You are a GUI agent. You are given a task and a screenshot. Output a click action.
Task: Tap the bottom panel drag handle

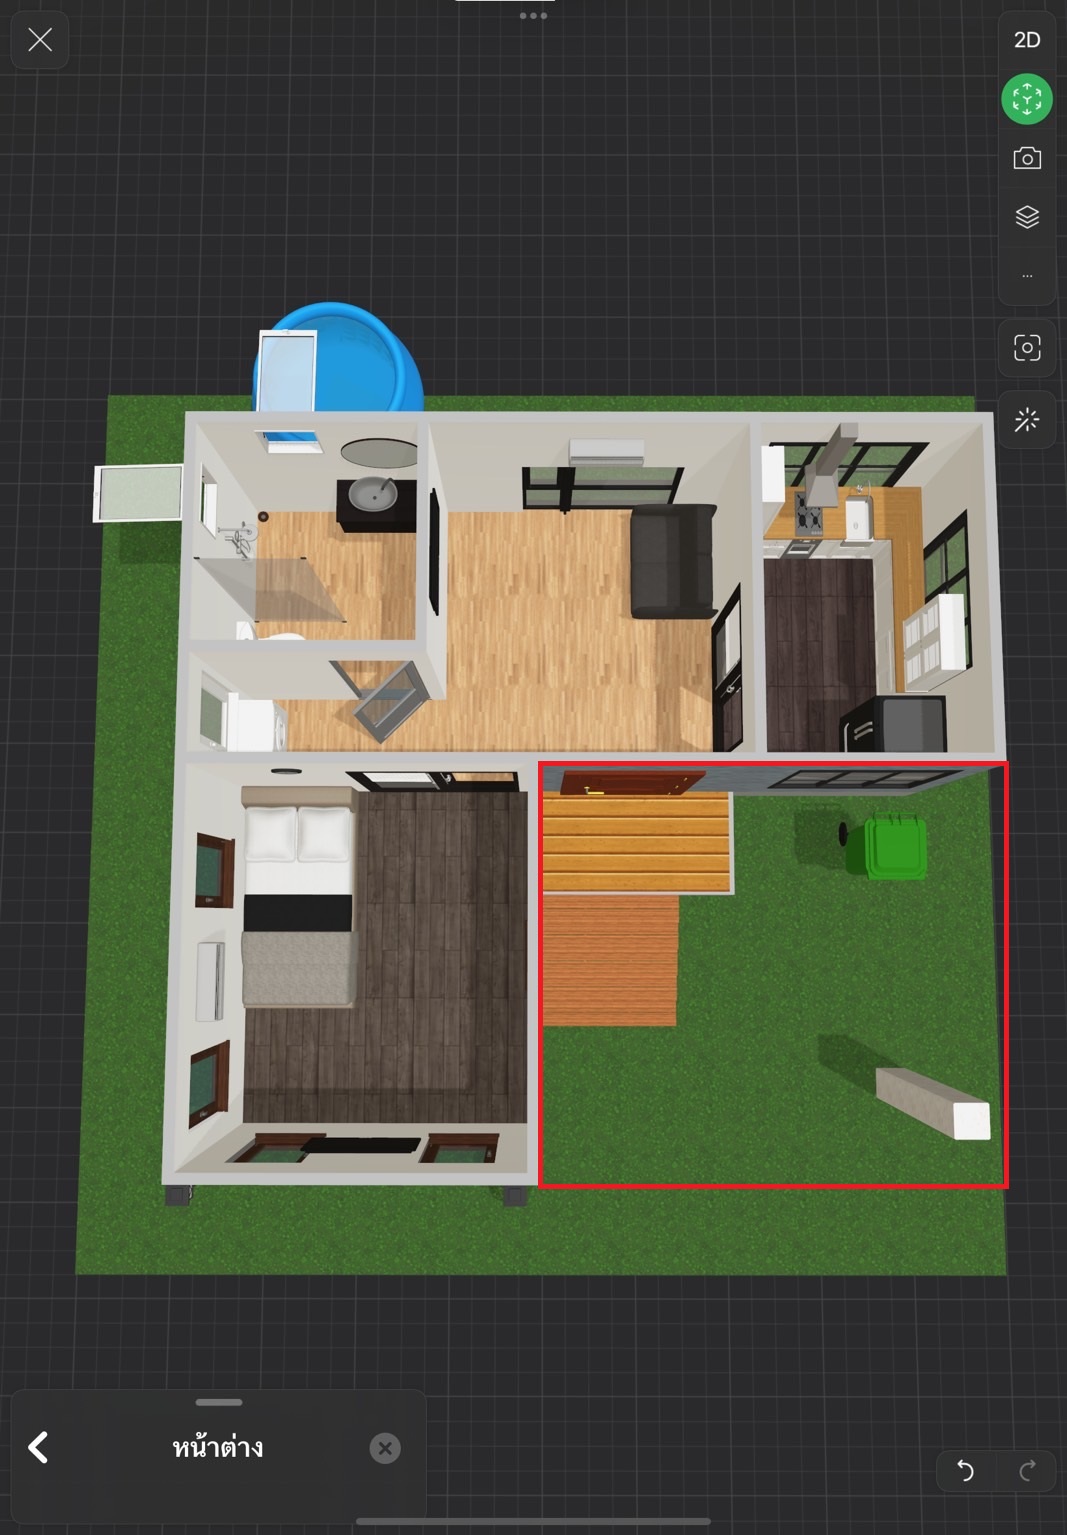click(x=219, y=1402)
